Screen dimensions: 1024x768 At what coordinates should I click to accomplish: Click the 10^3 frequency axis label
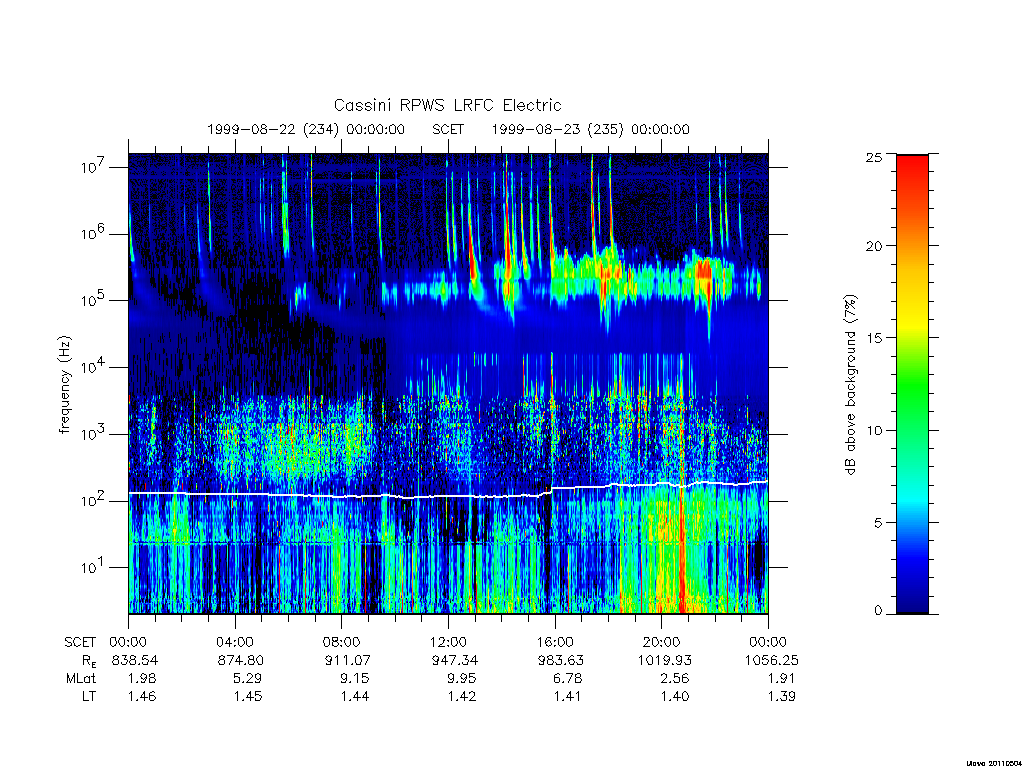click(94, 432)
